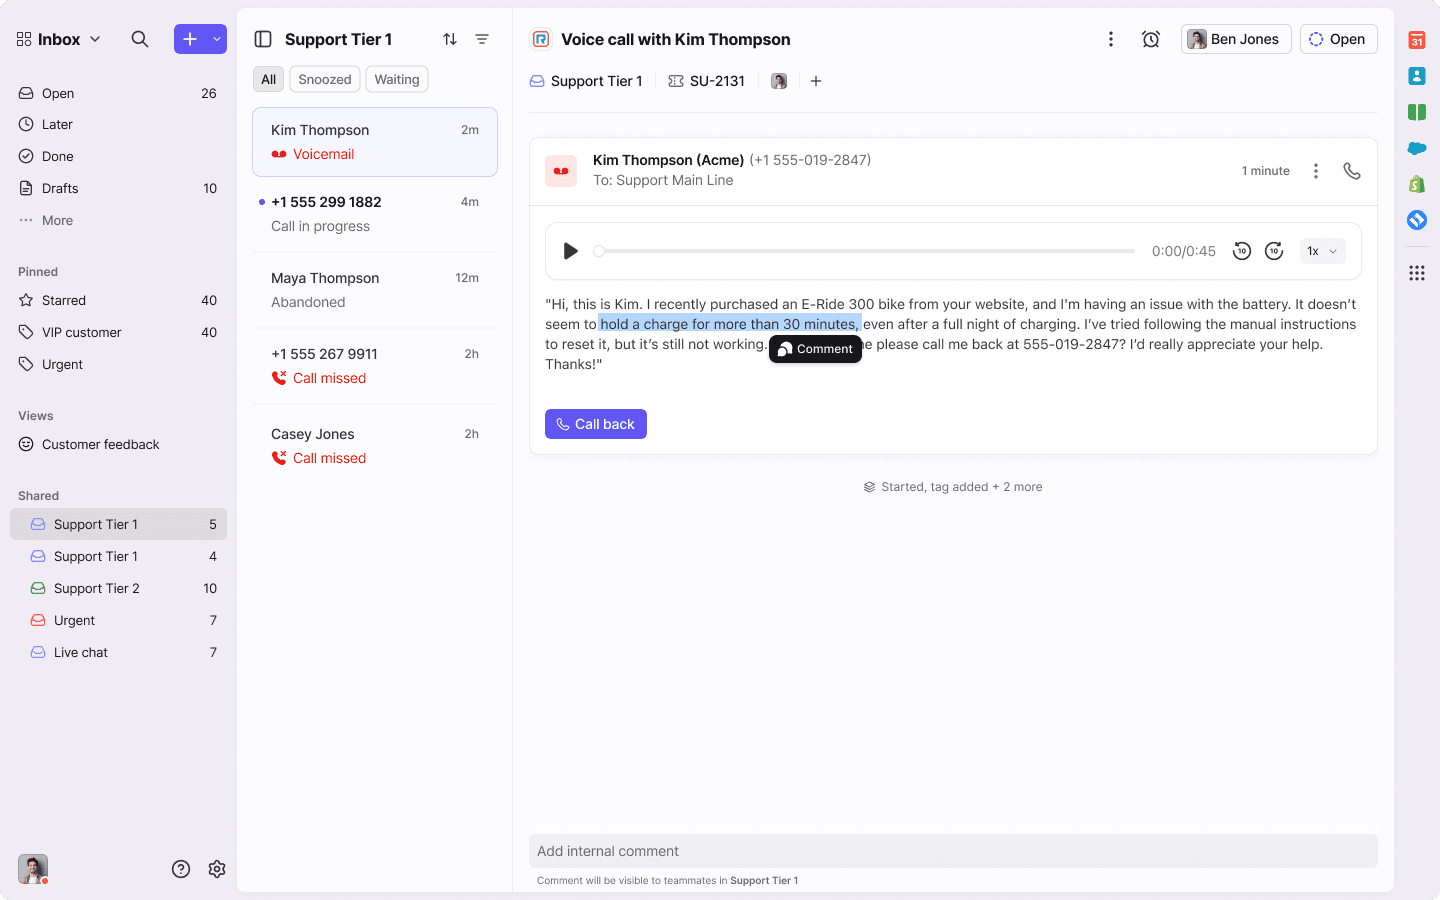Open the Shopify integration icon
Viewport: 1440px width, 900px height.
[1417, 183]
